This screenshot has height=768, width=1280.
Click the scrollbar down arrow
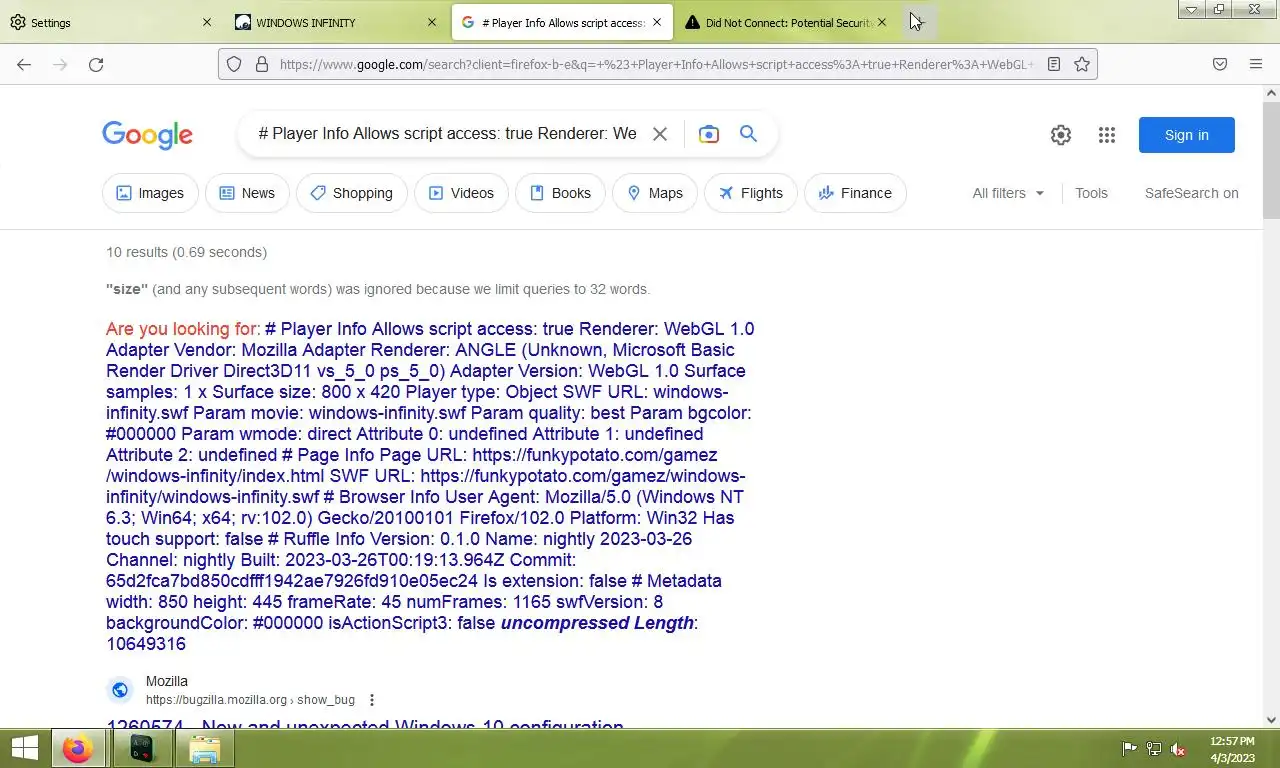coord(1271,719)
